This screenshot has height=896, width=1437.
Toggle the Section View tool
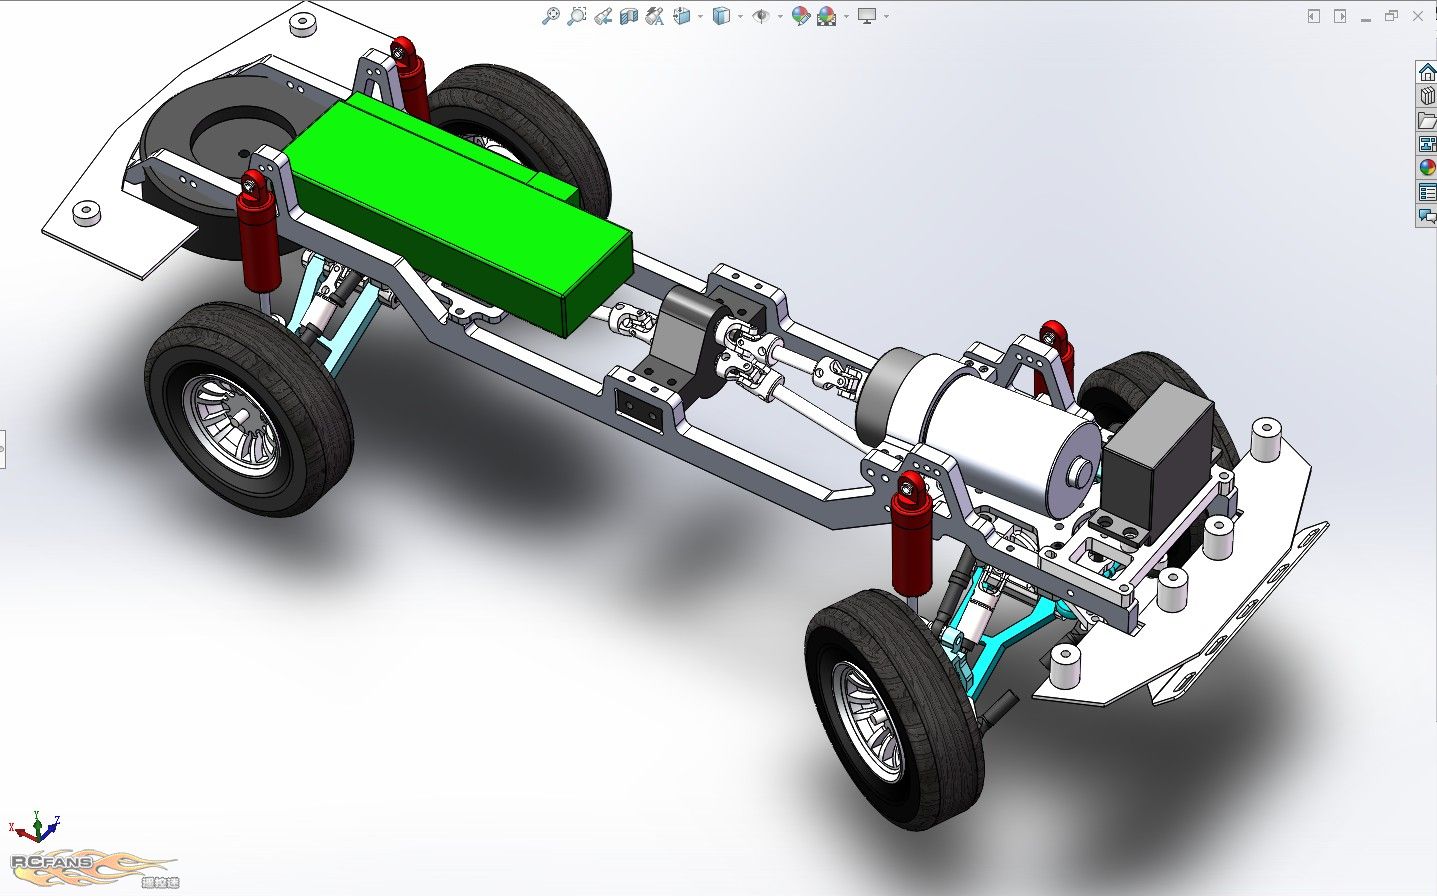(x=628, y=16)
